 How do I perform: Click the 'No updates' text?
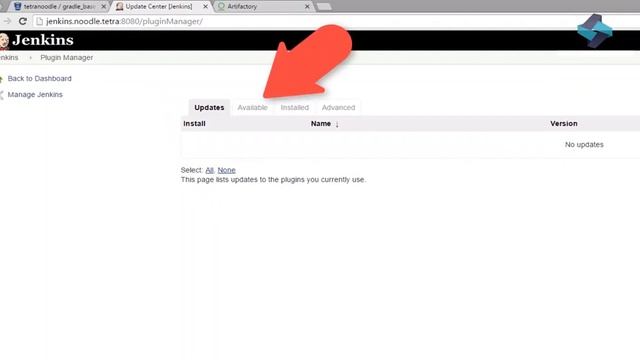coord(584,144)
